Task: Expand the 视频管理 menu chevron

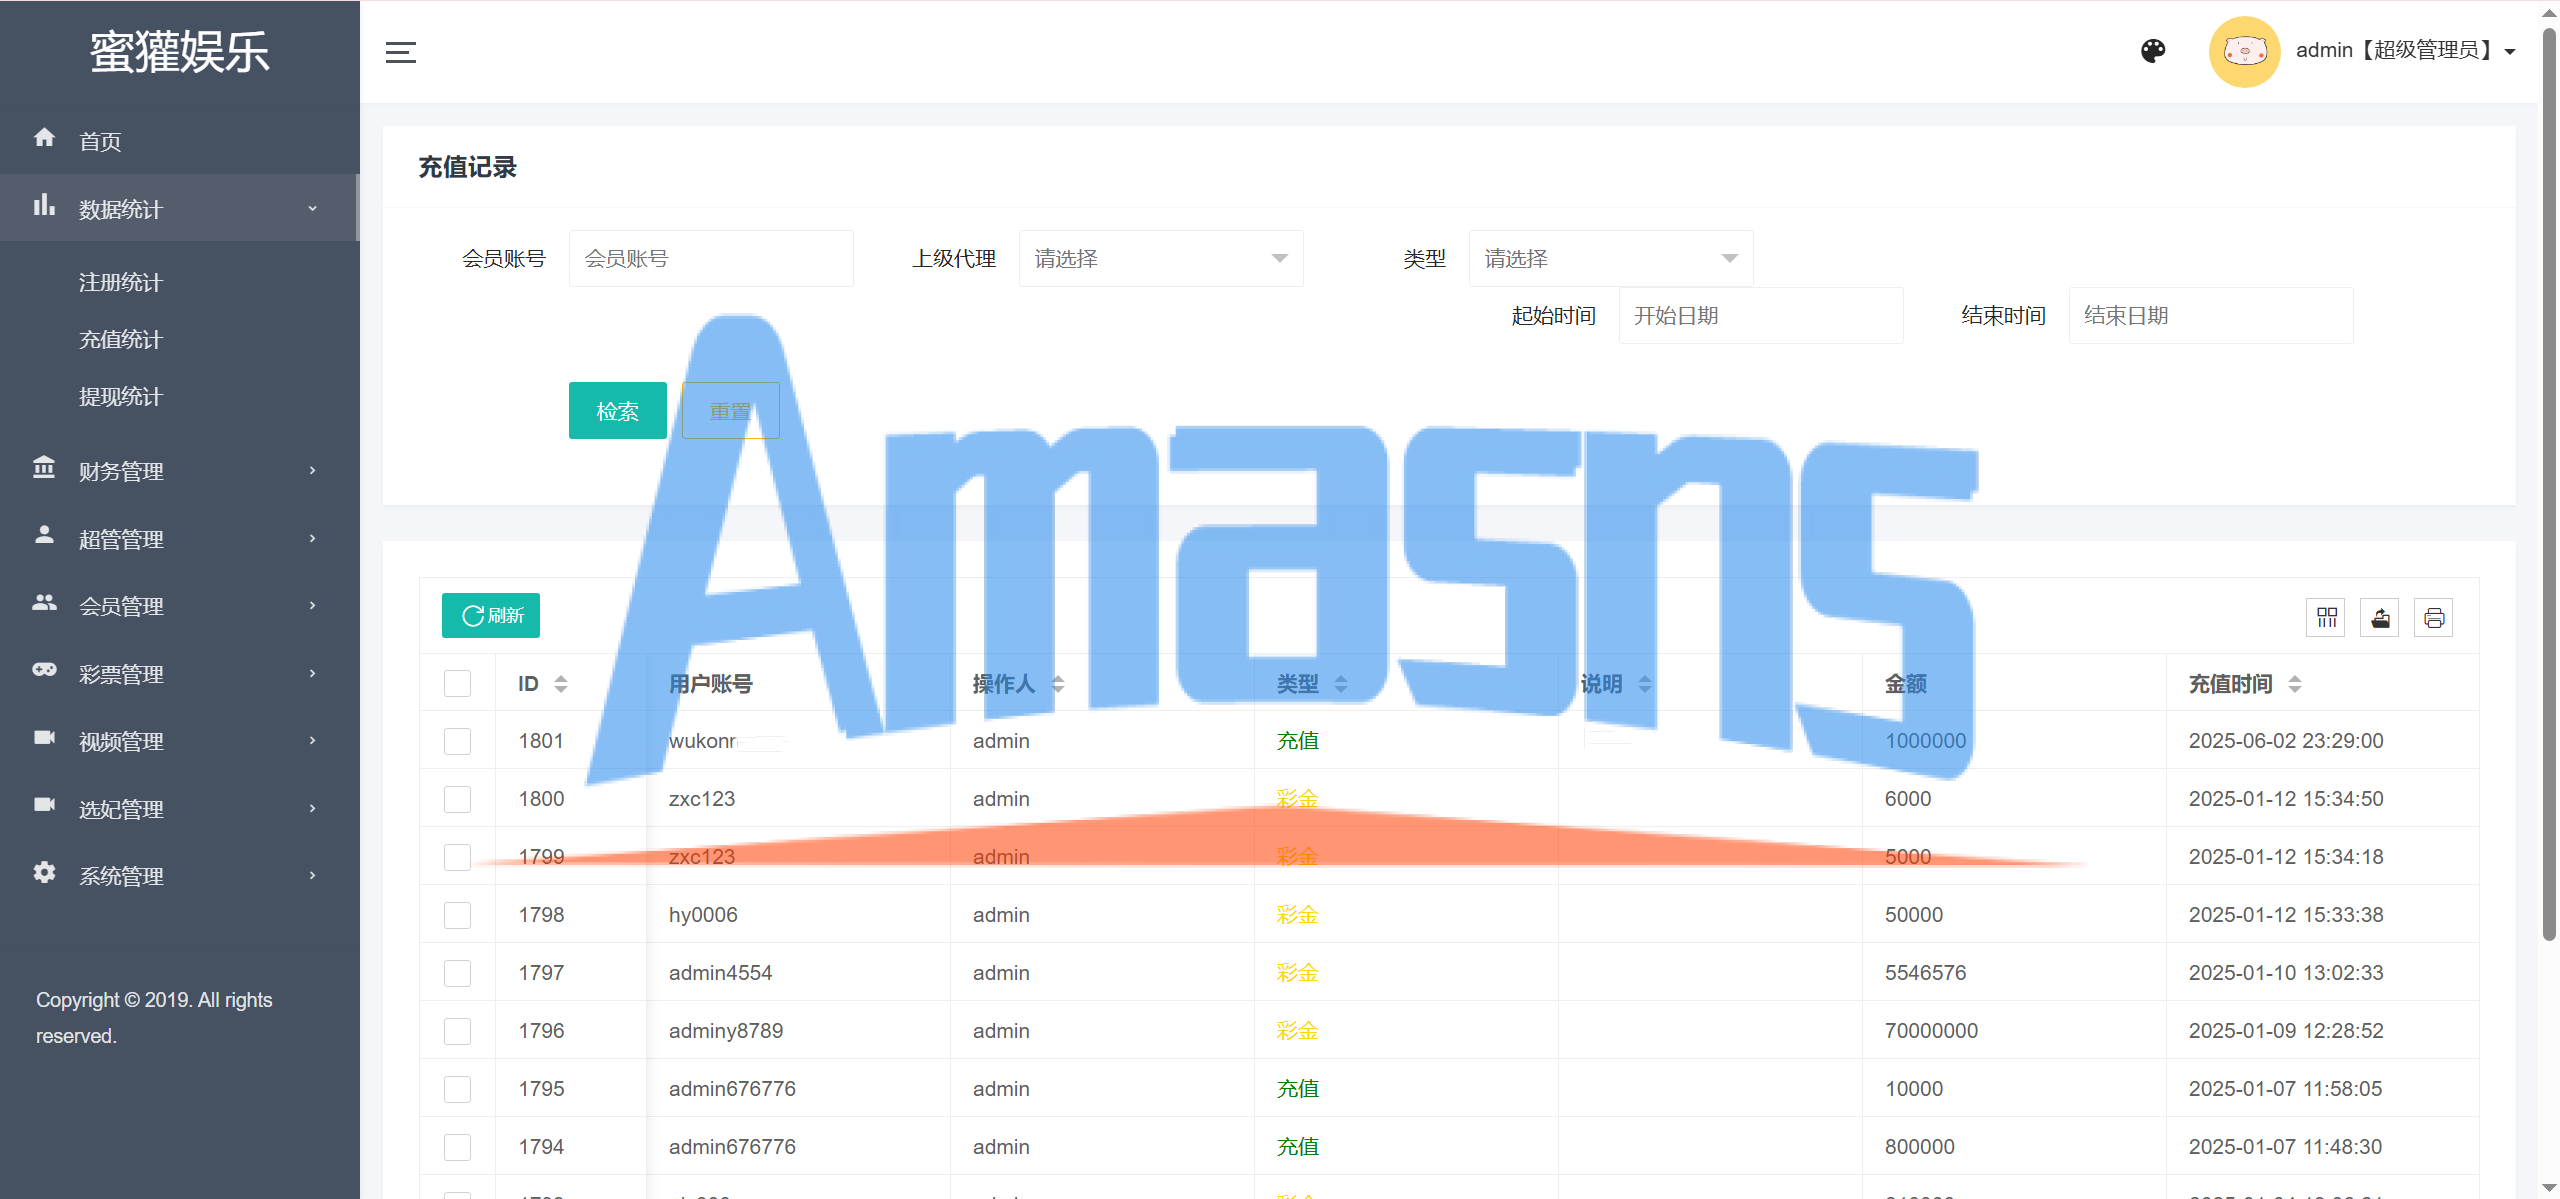Action: 313,740
